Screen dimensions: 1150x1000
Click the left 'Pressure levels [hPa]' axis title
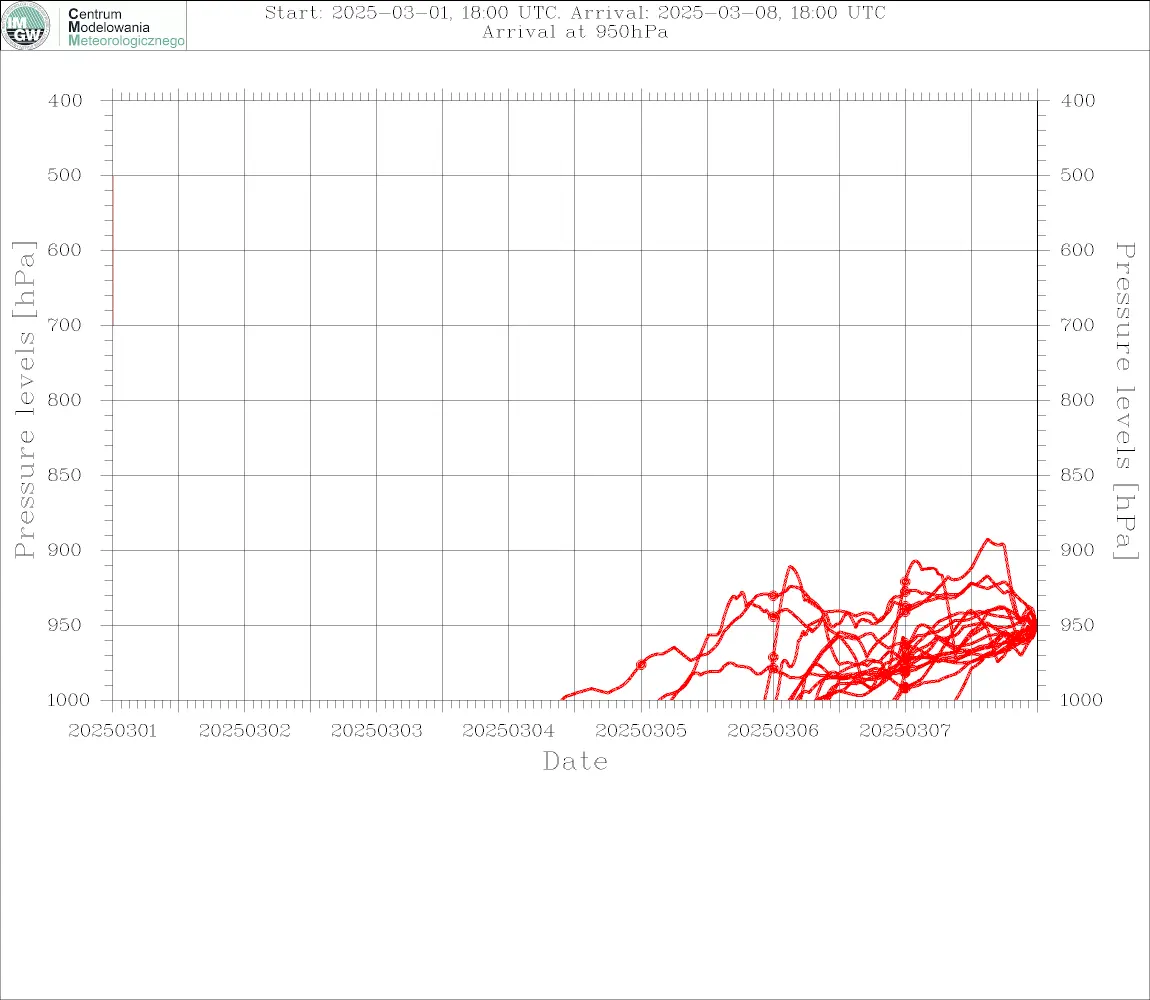24,400
